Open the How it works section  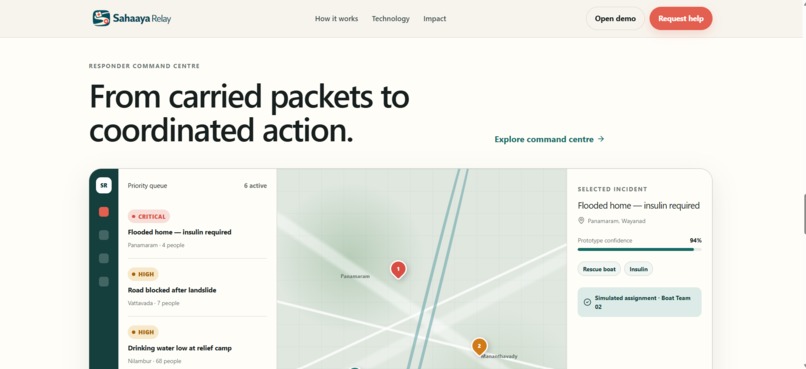pyautogui.click(x=336, y=19)
